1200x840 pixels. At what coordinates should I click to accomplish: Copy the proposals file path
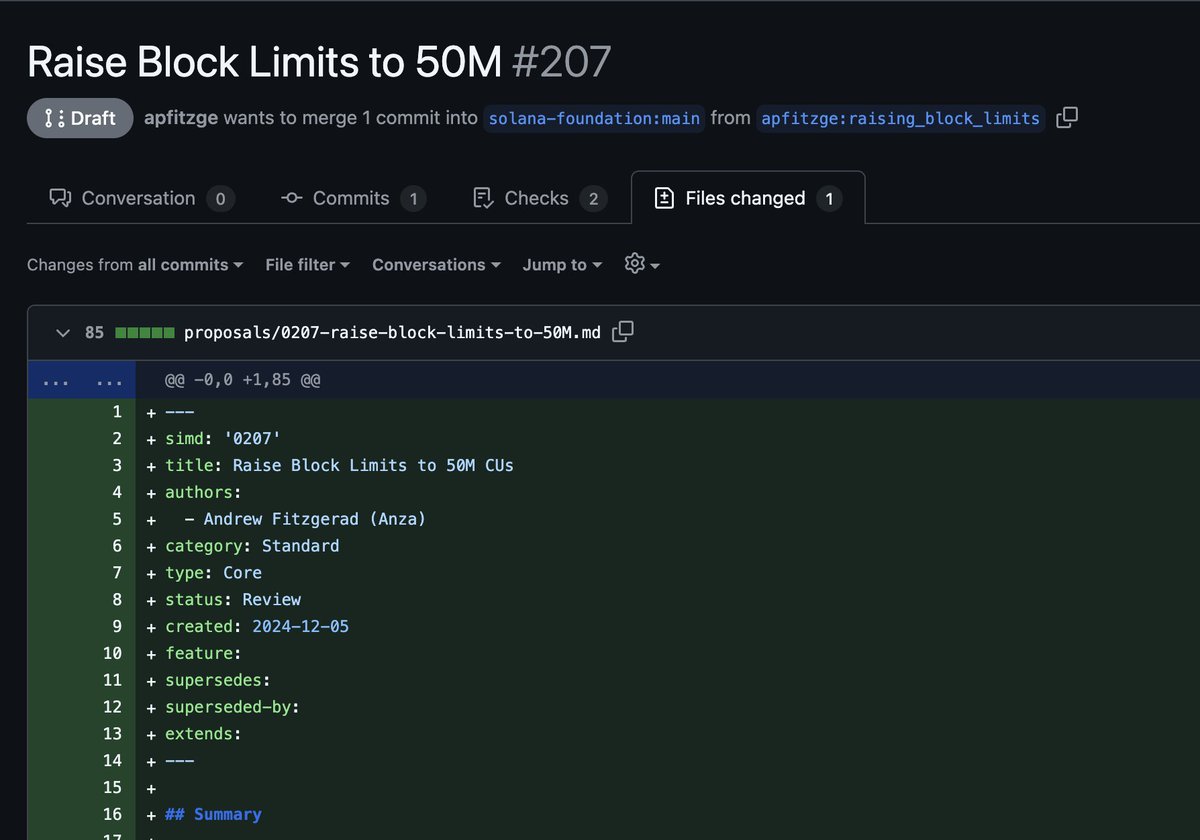[x=622, y=331]
